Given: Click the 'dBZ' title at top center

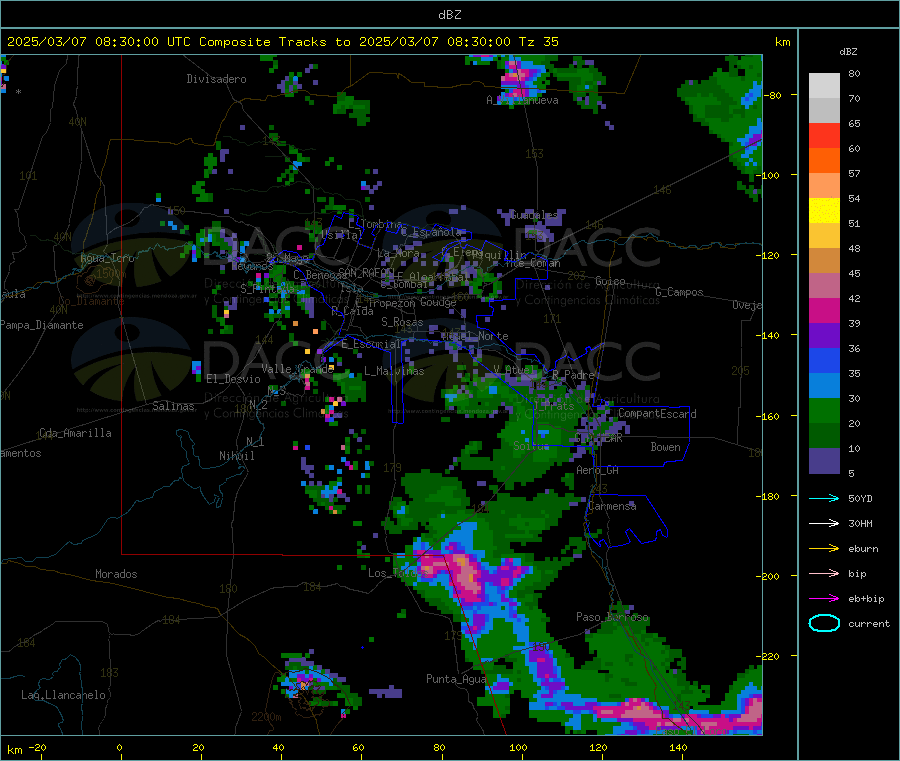Looking at the screenshot, I should [x=449, y=15].
